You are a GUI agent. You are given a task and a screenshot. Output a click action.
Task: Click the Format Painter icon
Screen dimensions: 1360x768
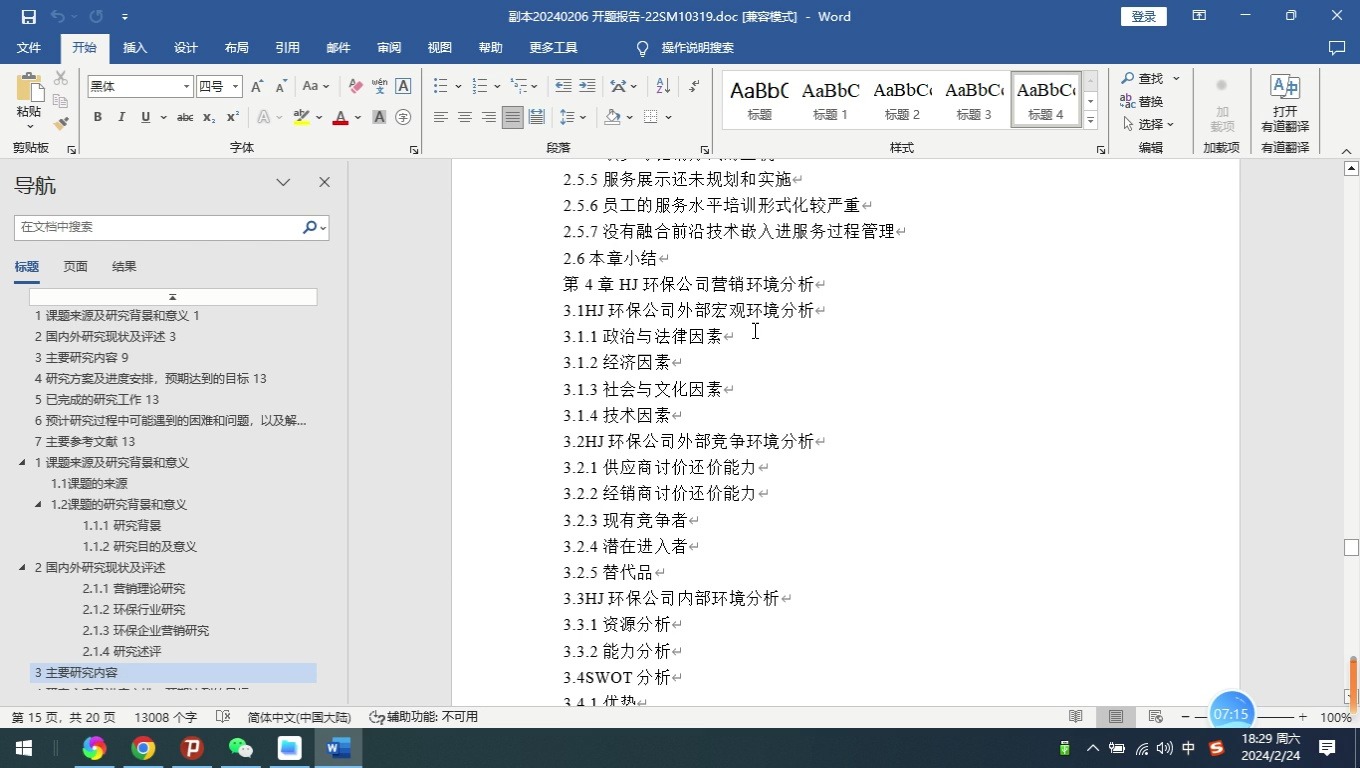pos(60,124)
